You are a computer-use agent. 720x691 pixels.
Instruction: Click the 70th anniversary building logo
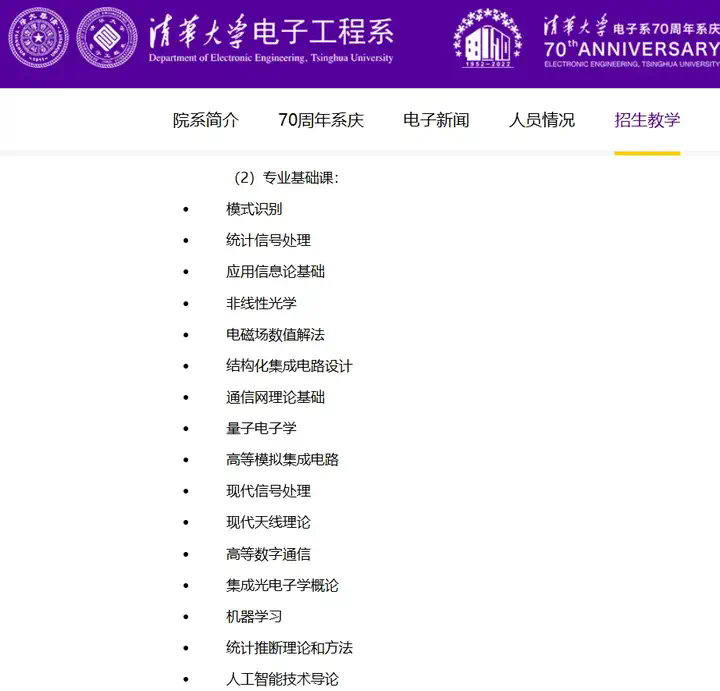[x=488, y=38]
